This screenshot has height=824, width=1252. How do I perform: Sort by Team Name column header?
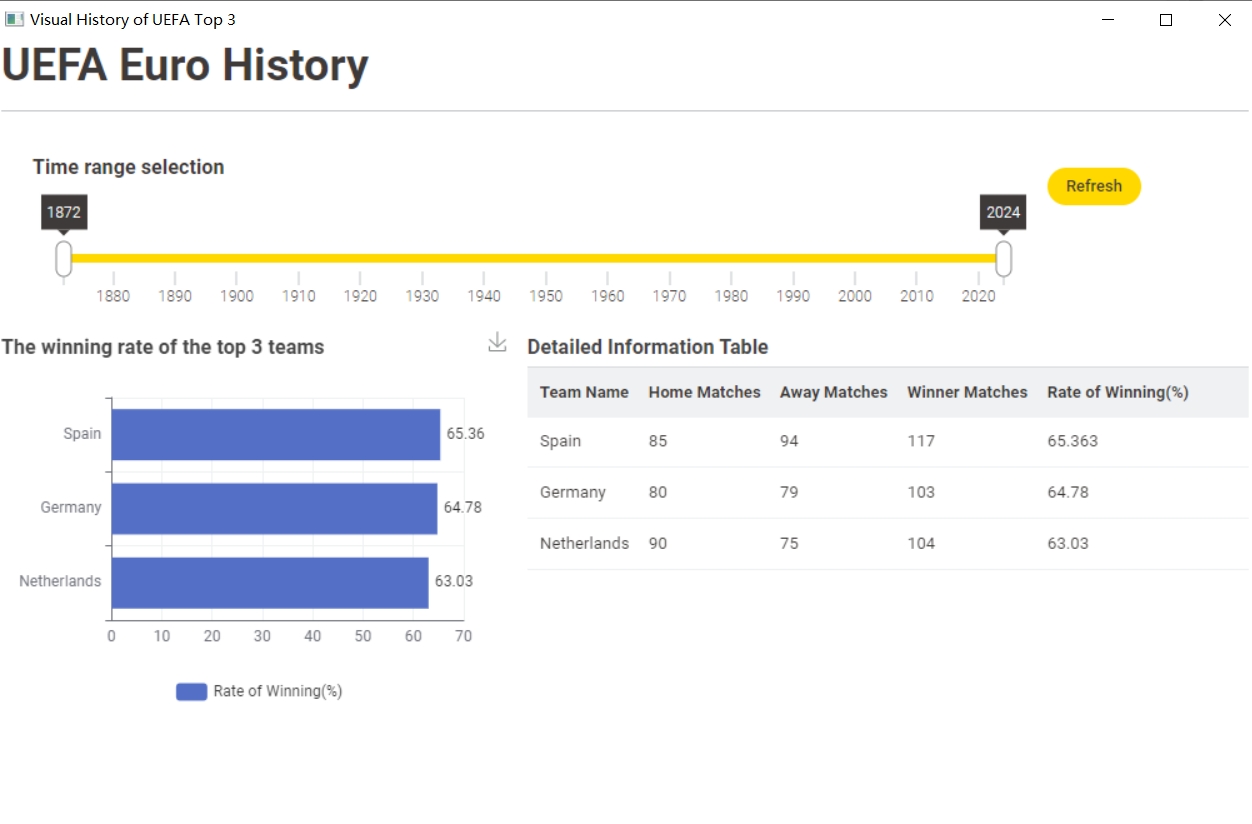click(x=584, y=392)
